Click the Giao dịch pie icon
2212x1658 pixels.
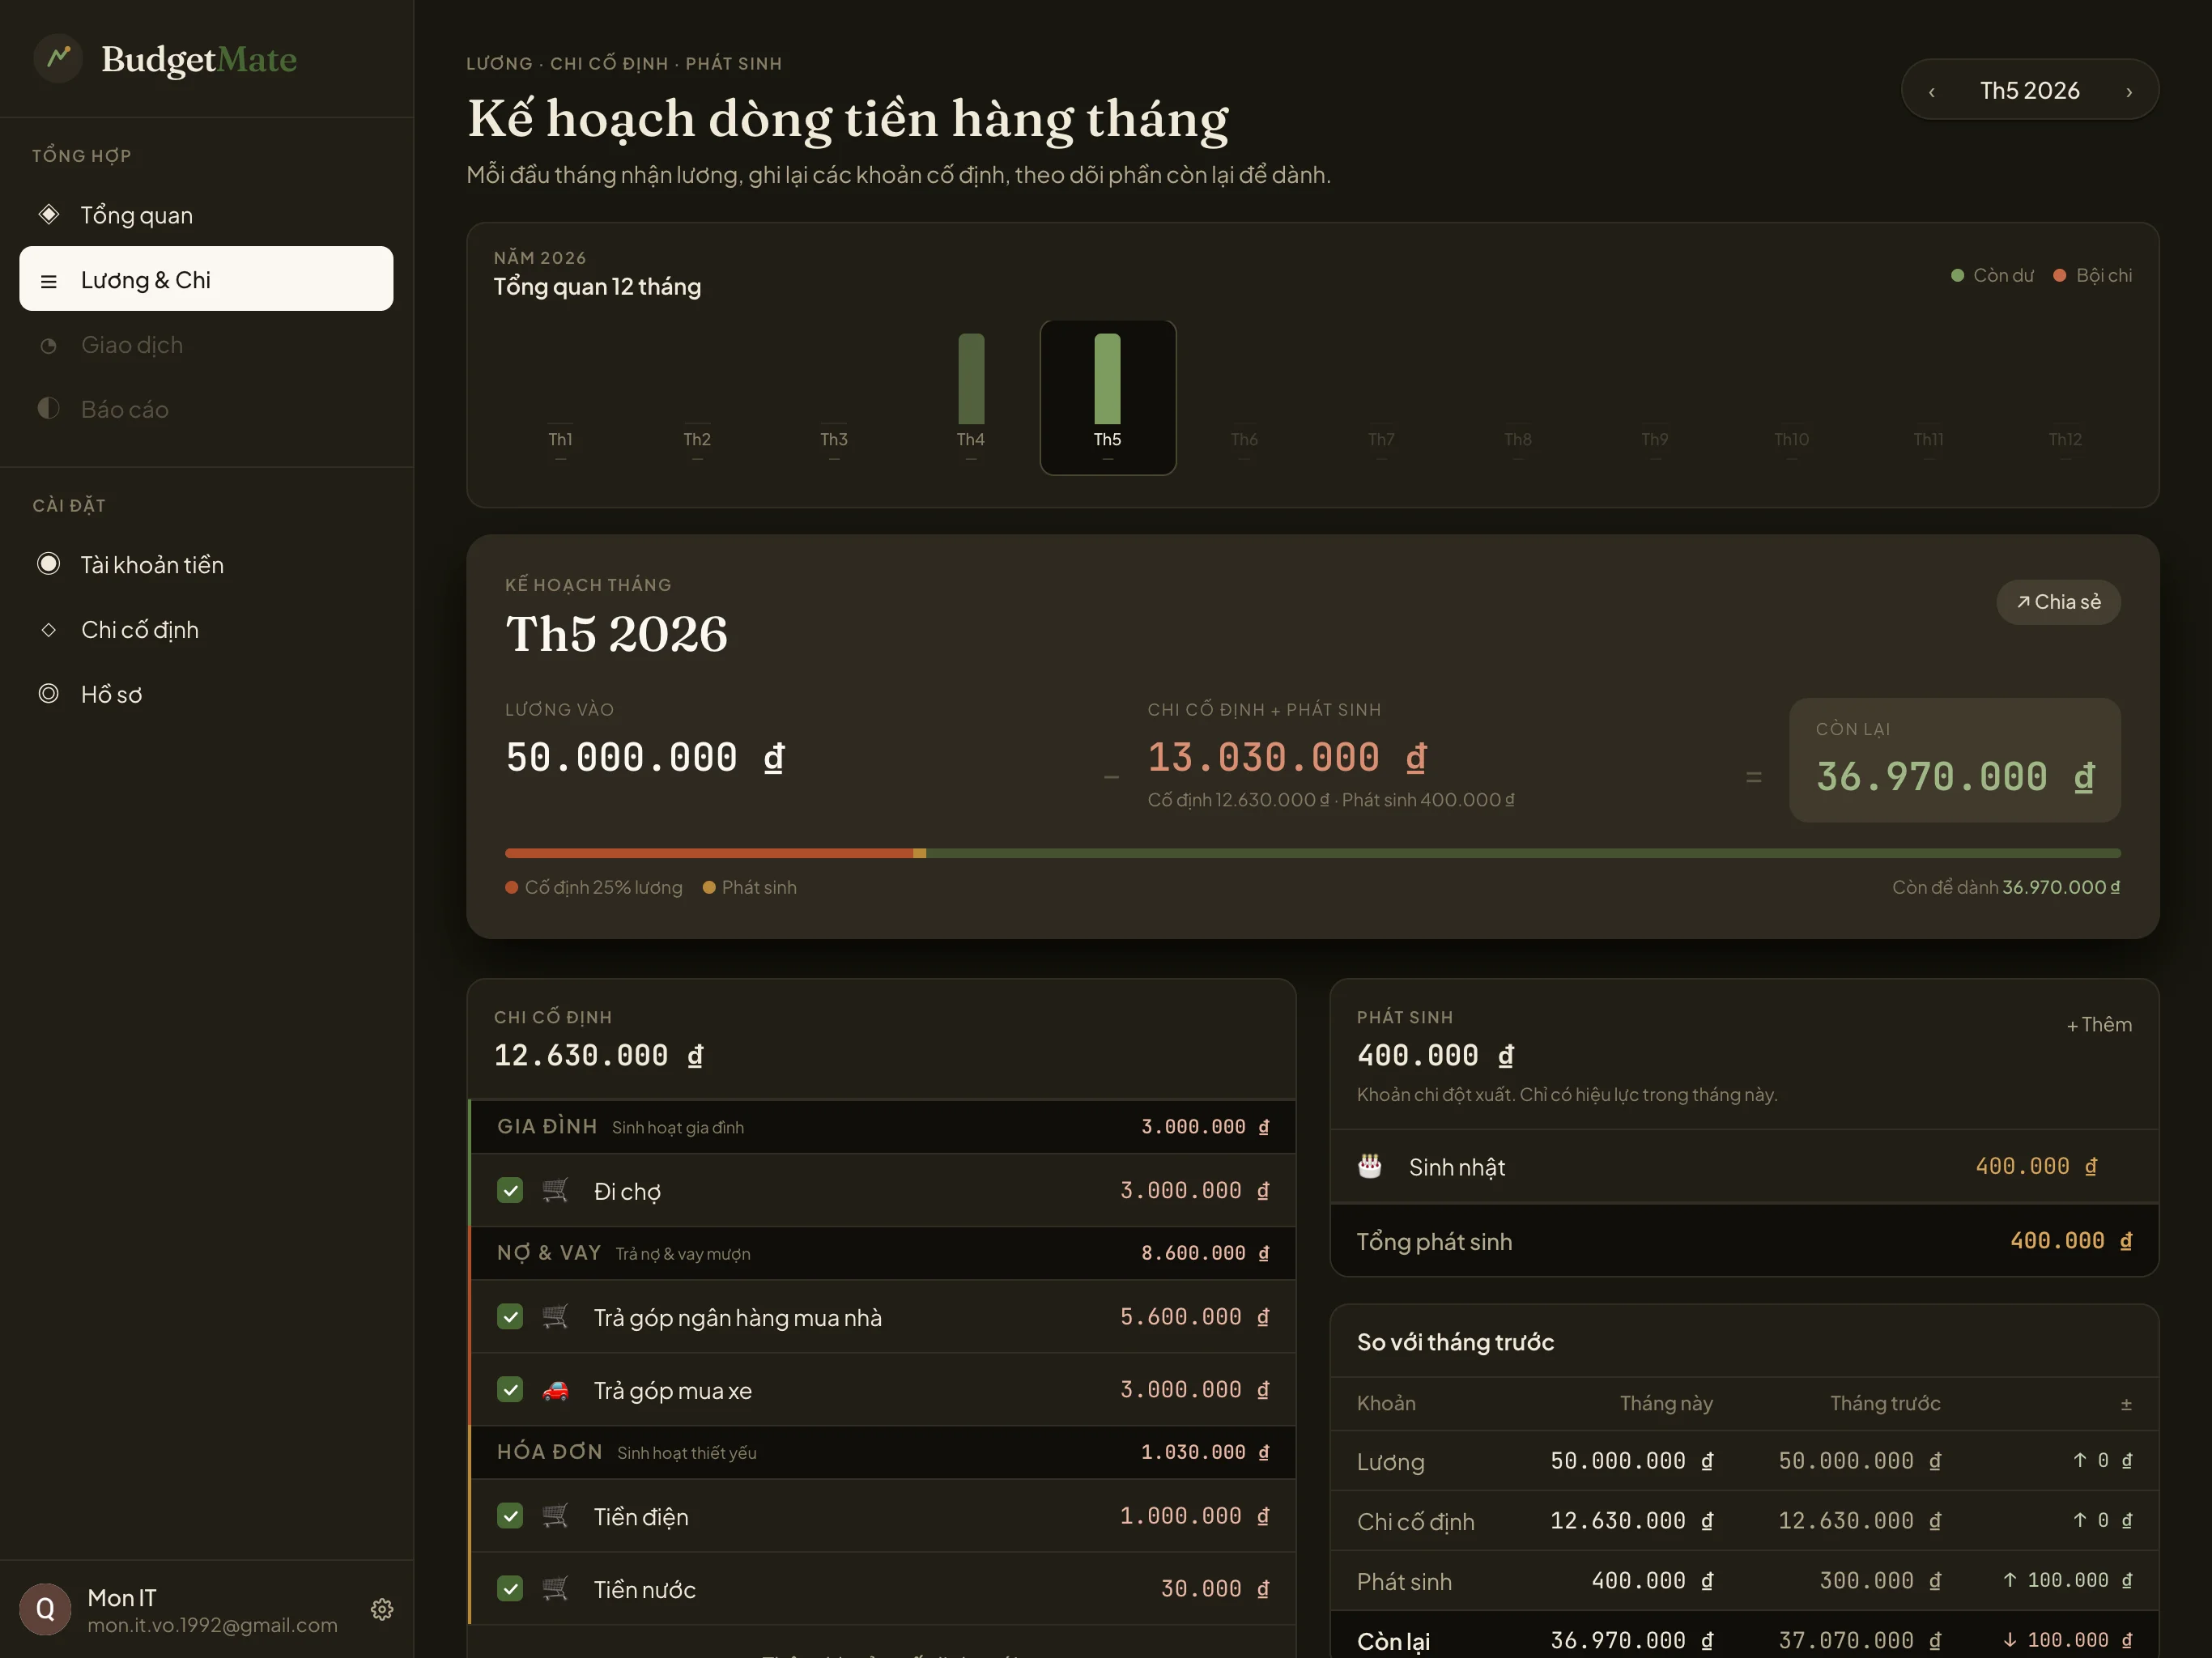tap(48, 346)
